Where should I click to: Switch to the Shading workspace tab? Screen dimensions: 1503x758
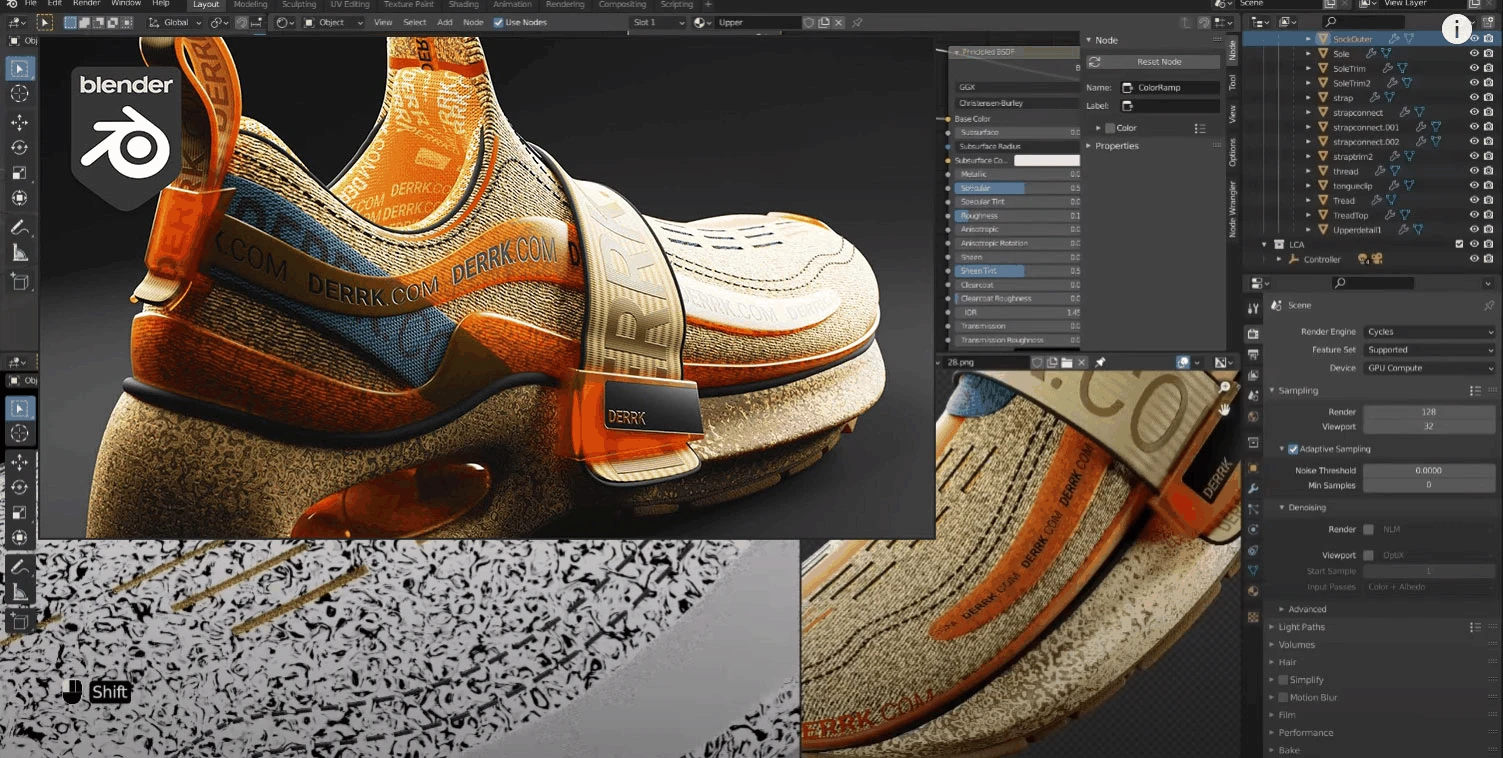point(463,4)
